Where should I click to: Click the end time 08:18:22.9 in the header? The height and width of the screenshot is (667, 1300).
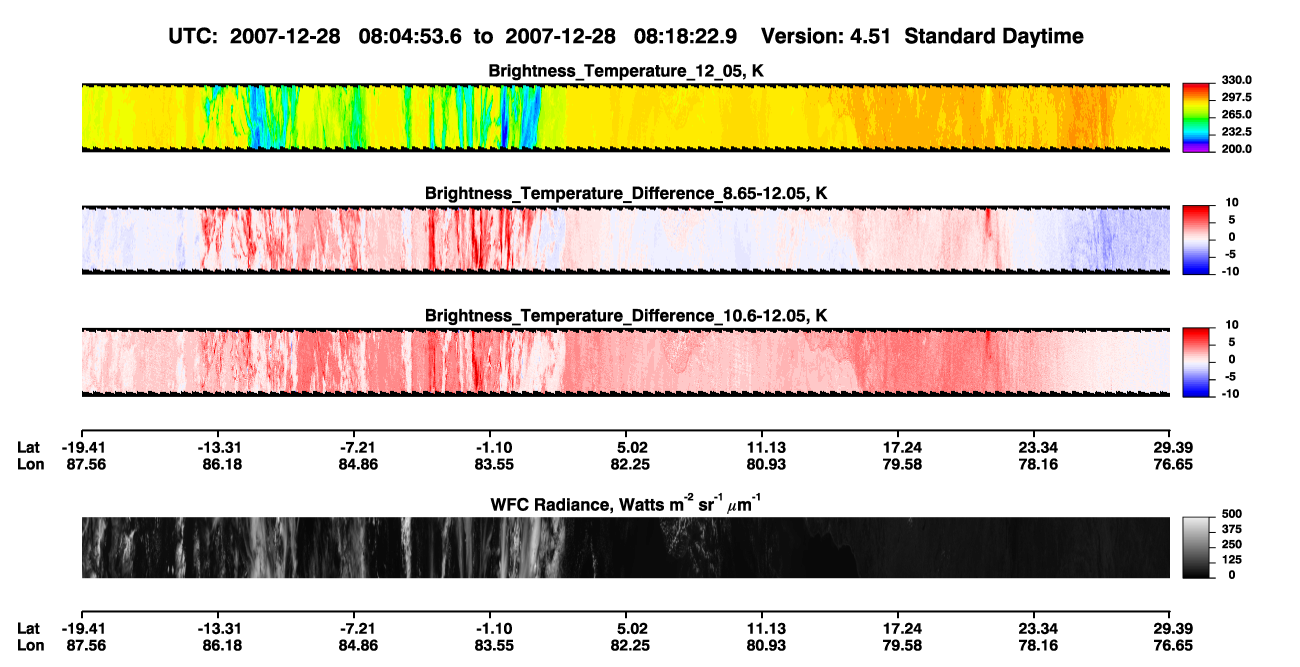tap(686, 37)
